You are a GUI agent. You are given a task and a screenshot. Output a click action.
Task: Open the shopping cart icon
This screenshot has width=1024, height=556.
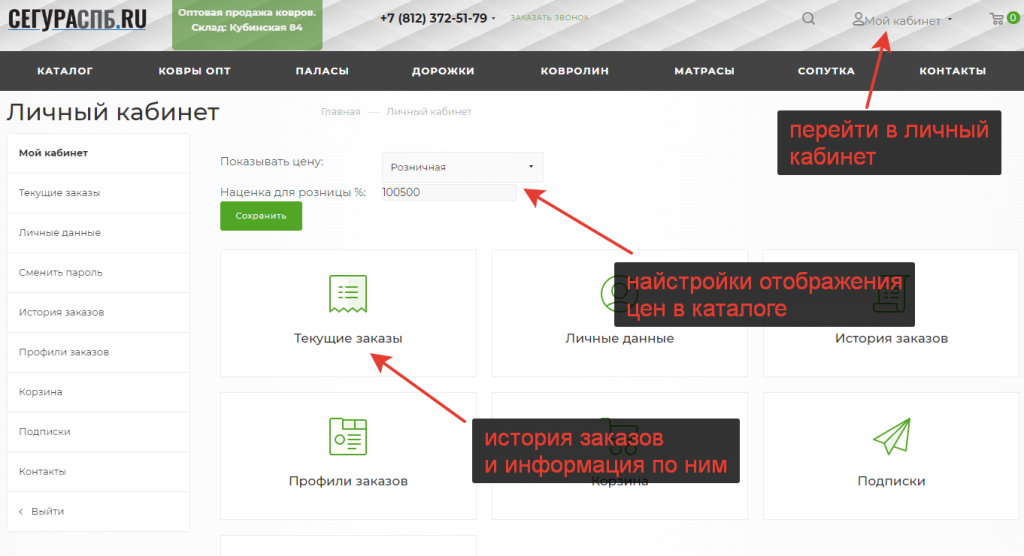(996, 18)
